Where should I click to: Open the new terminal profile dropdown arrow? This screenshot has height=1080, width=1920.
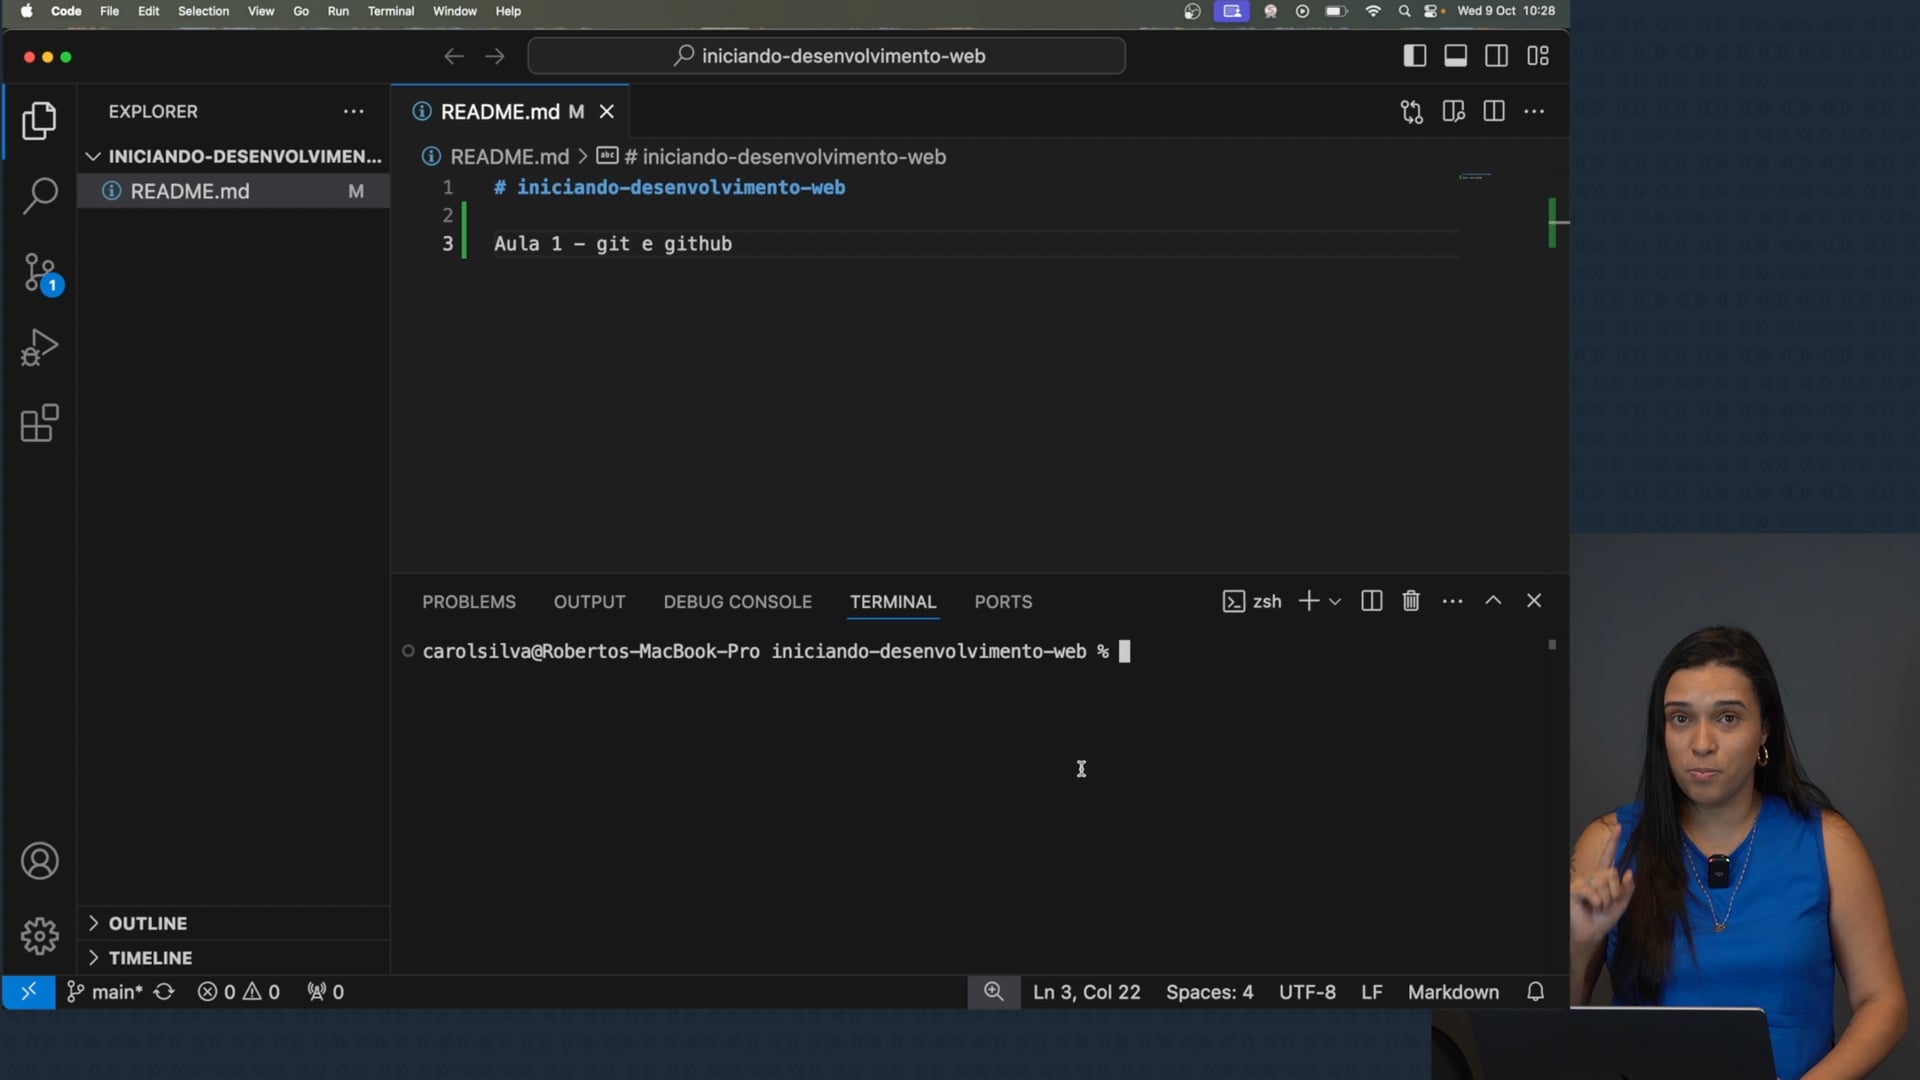point(1335,602)
